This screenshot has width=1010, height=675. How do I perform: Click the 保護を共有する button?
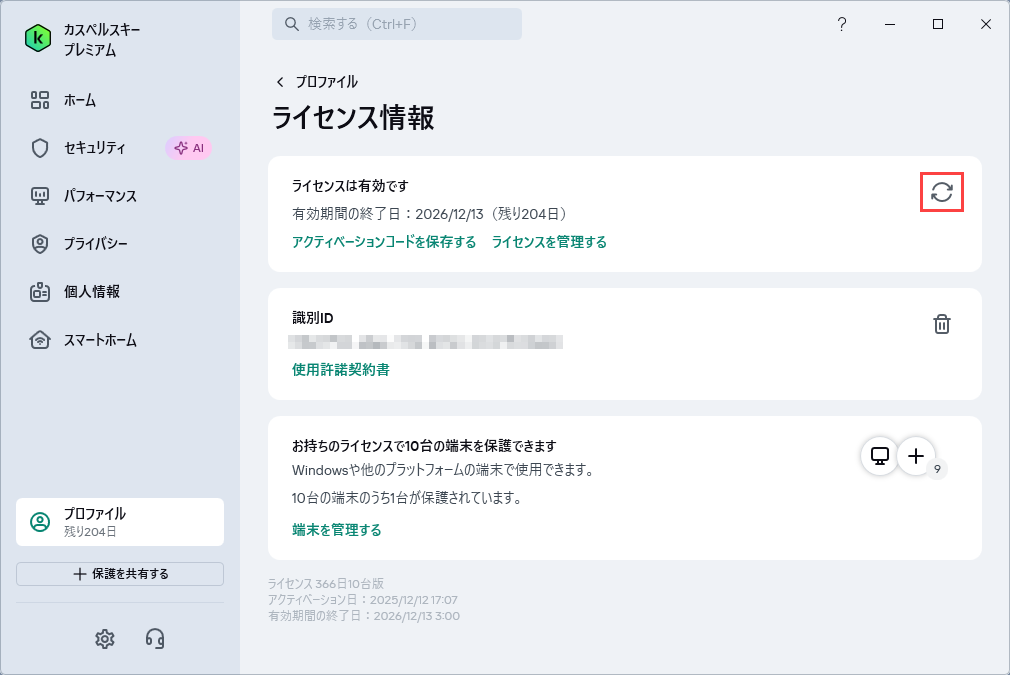(x=120, y=574)
